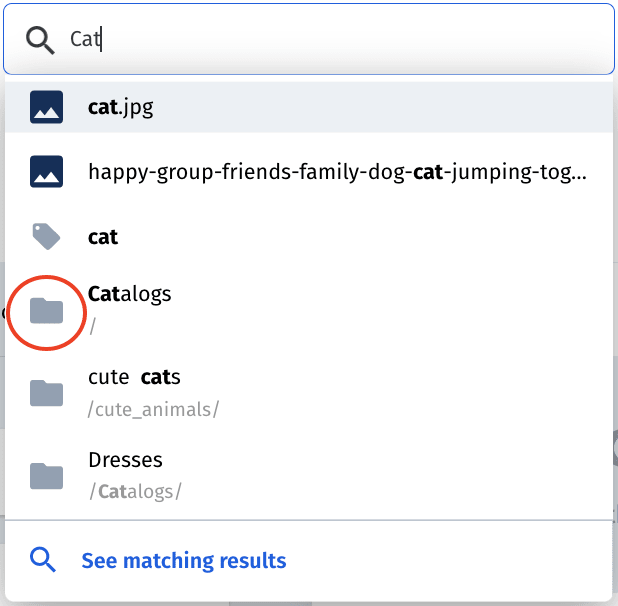This screenshot has width=618, height=606.
Task: Click the /cute_animals/ path text
Action: point(153,410)
